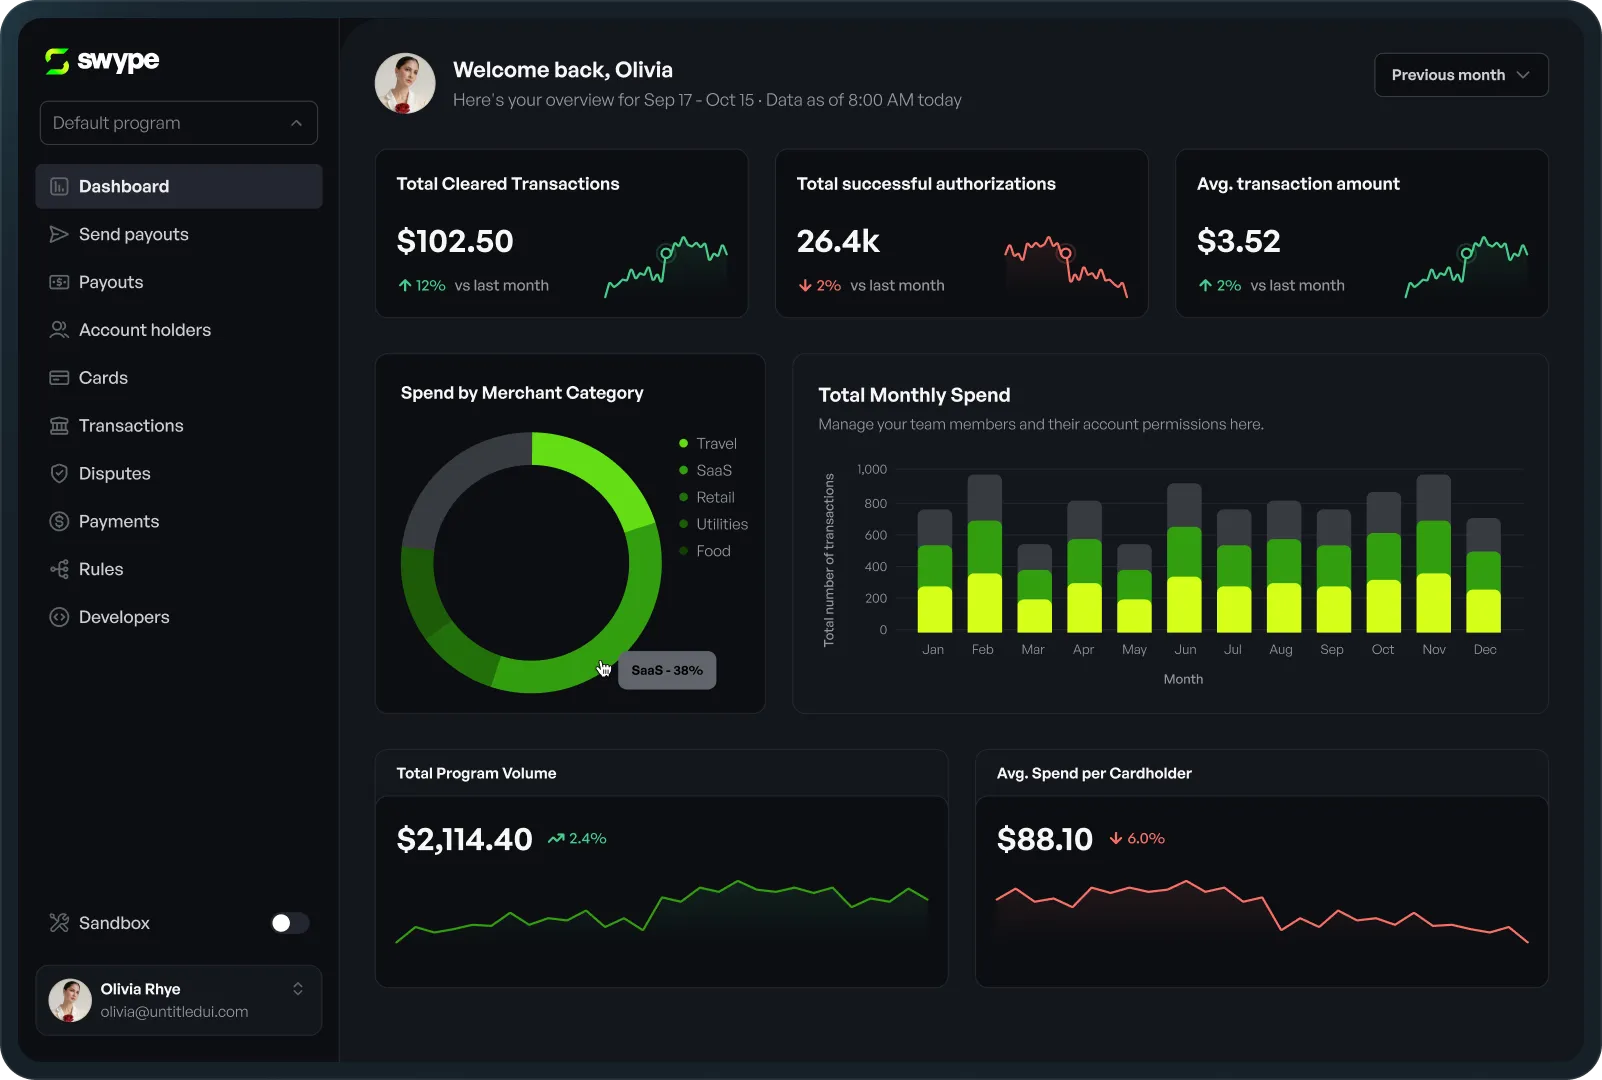1602x1080 pixels.
Task: Click the up arrow in Avg. transaction amount card
Action: [x=1205, y=286]
